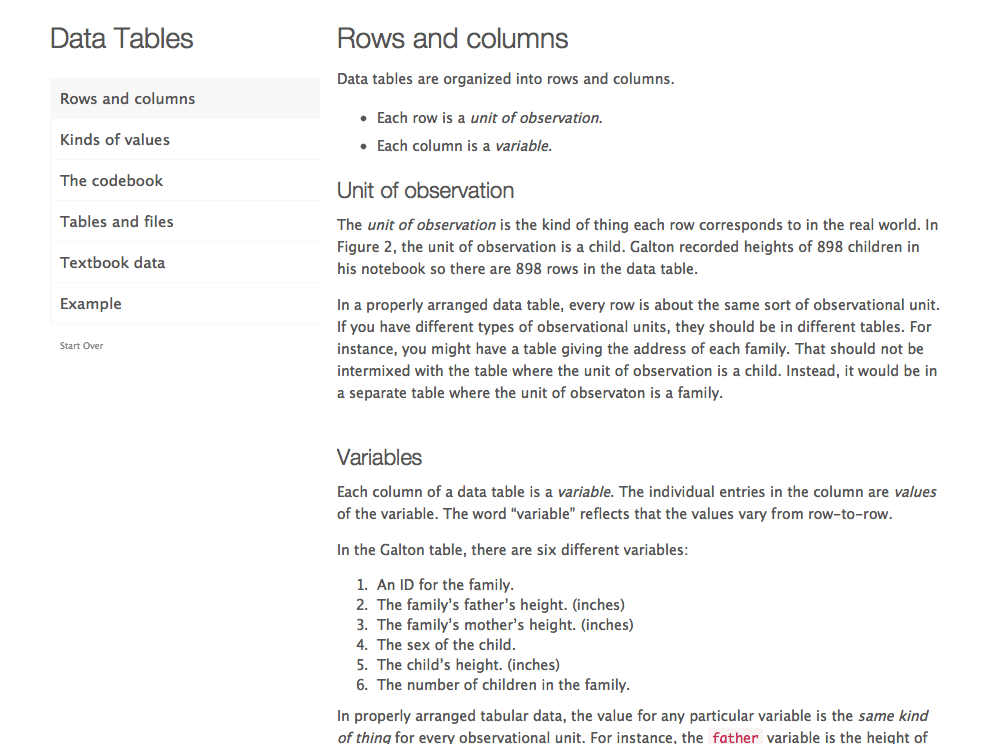Screen dimensions: 992x744
Task: Click the highlighted "father" variable name
Action: [736, 737]
